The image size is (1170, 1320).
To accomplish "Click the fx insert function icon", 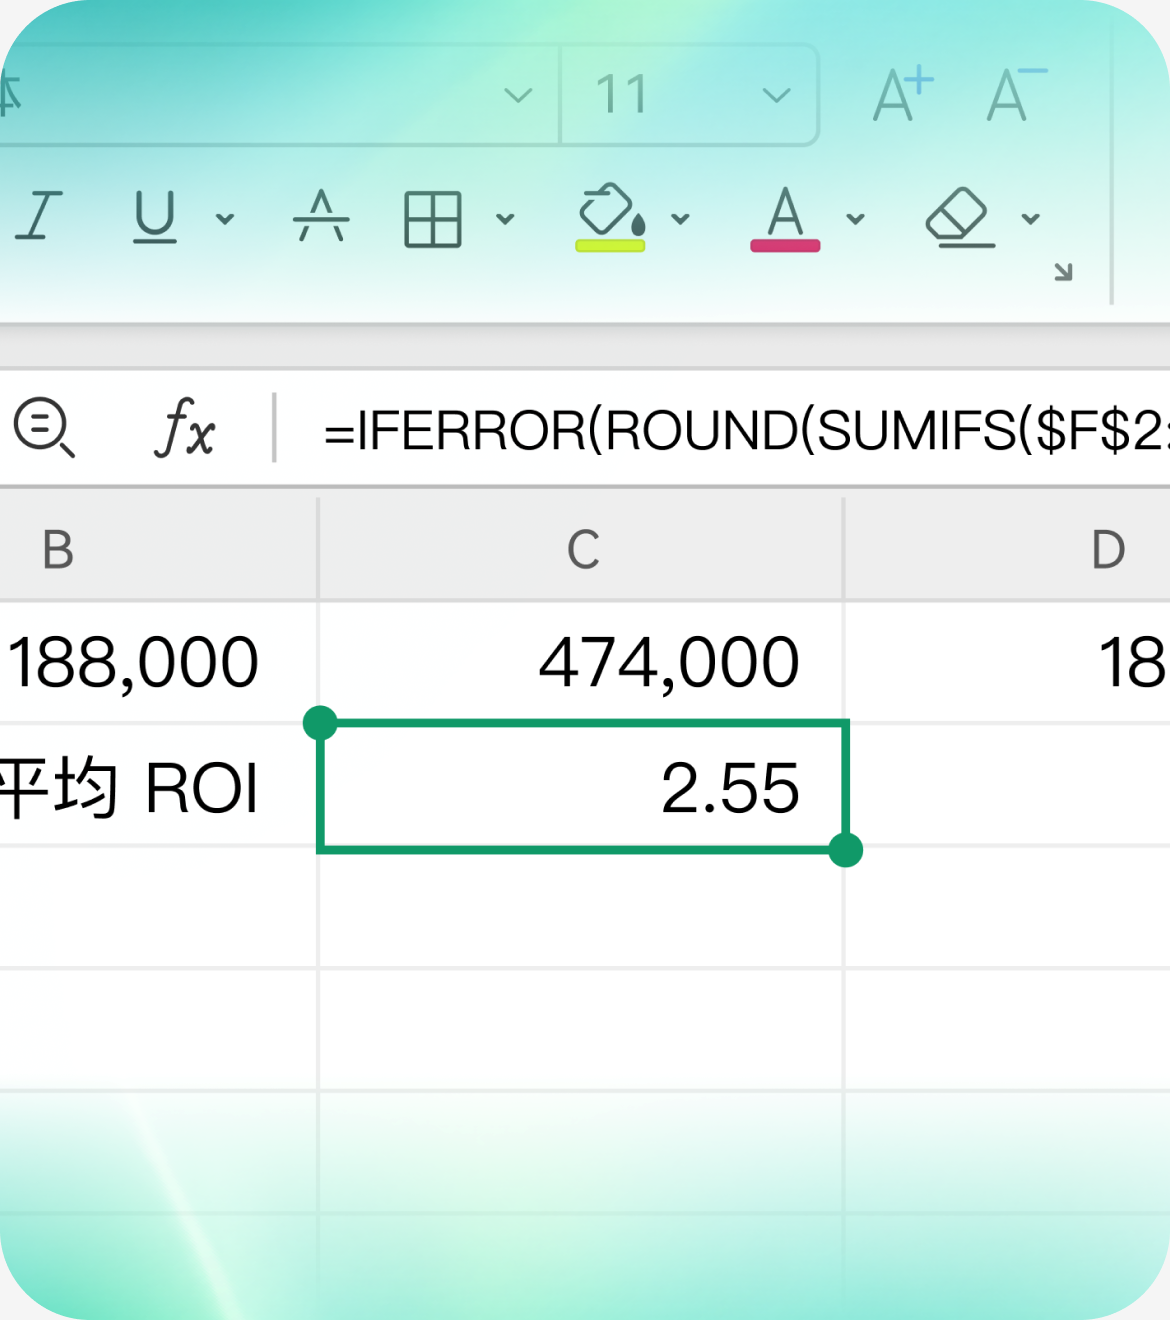I will click(186, 428).
